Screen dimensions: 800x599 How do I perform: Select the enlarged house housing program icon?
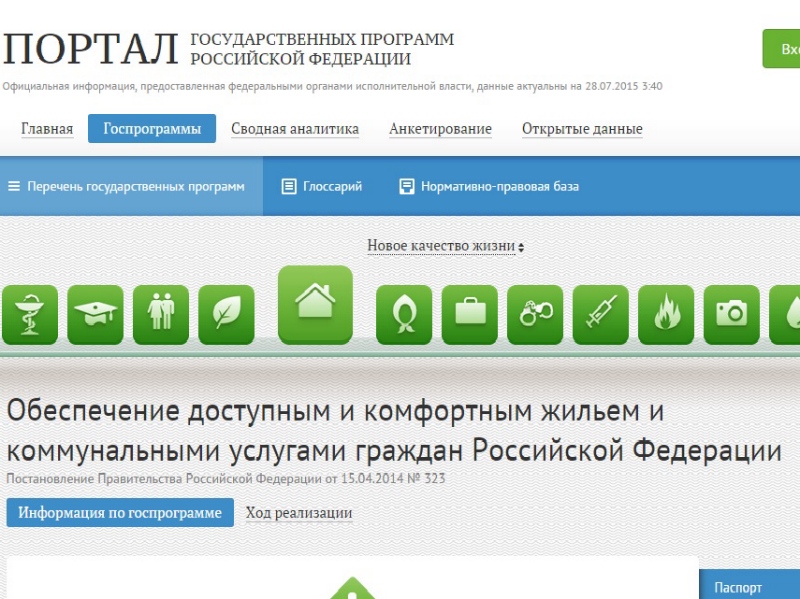[315, 304]
